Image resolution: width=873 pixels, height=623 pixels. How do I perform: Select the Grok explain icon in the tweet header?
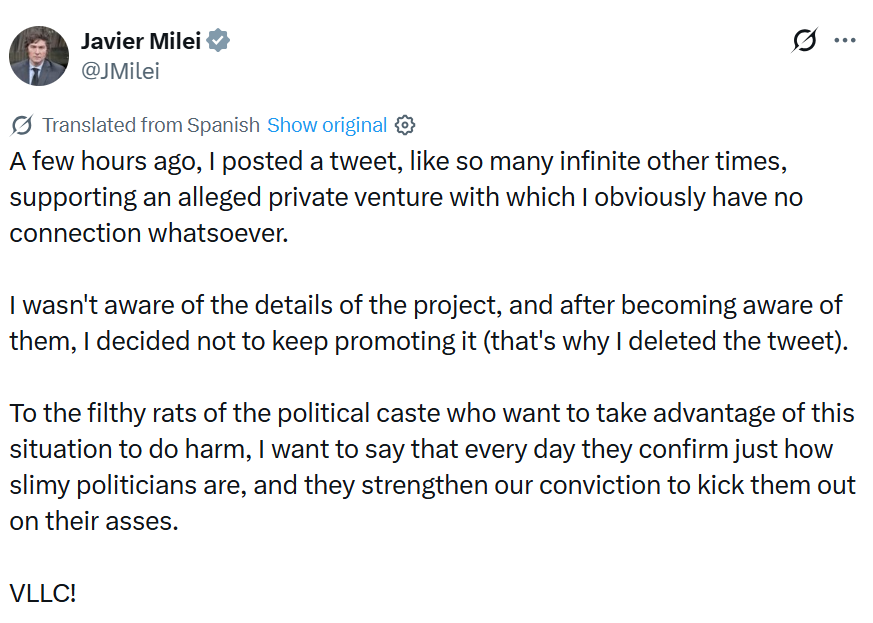tap(803, 38)
